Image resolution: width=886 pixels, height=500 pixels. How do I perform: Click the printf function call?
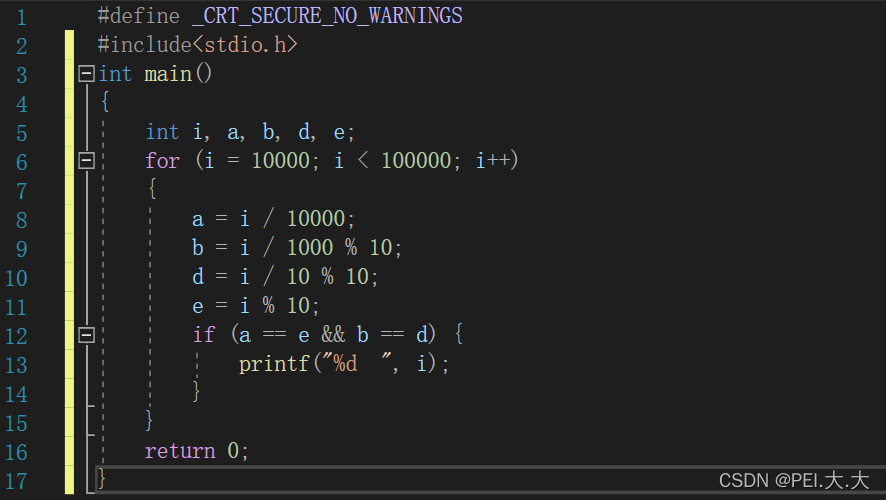273,364
